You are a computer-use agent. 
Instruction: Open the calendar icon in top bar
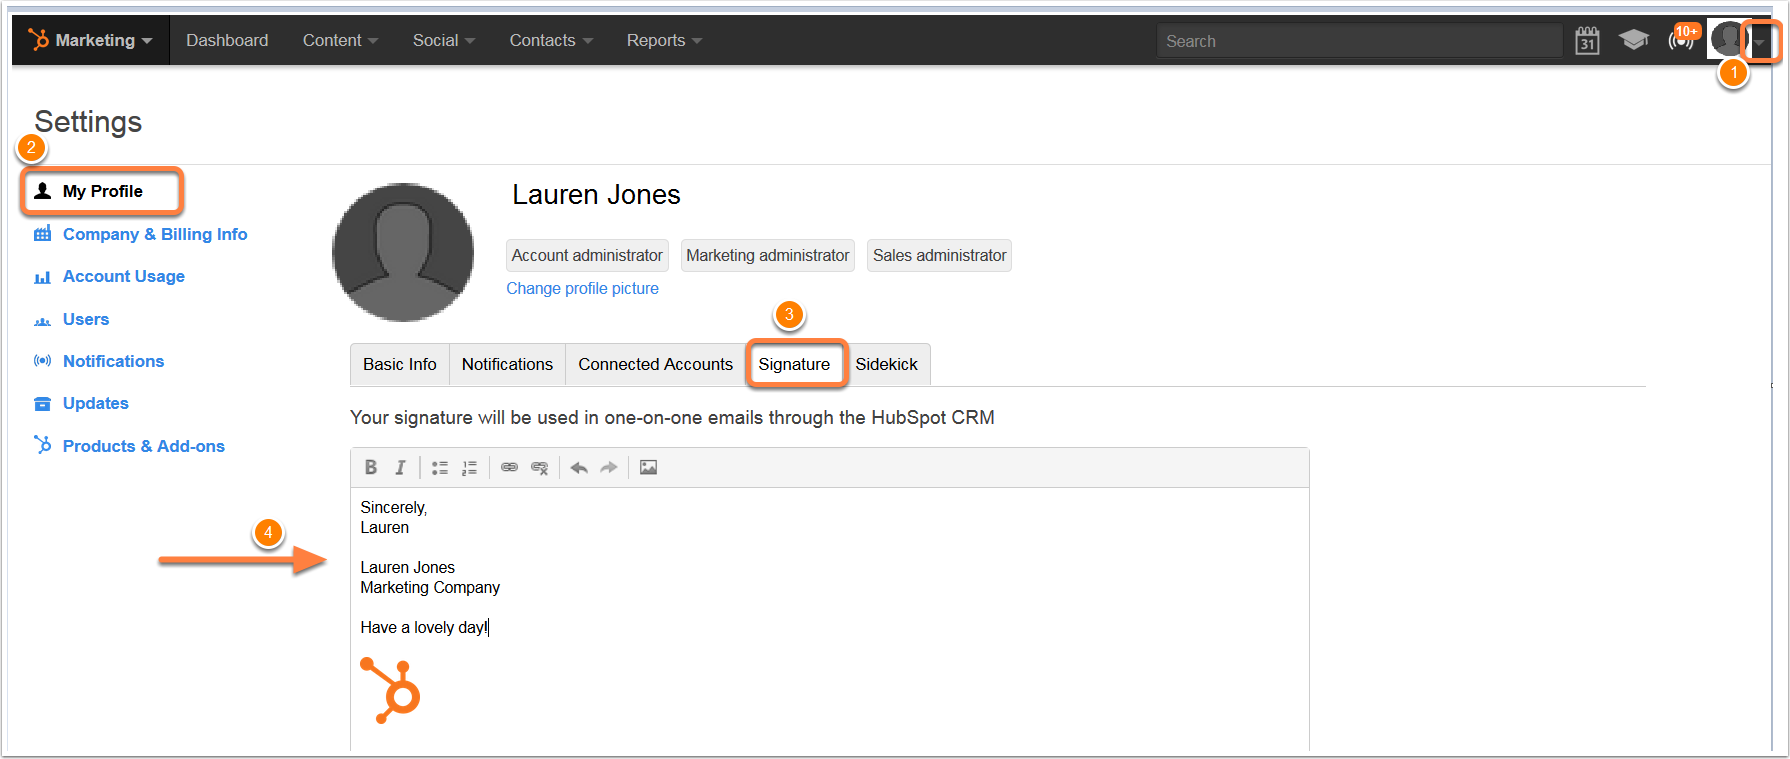(1587, 40)
